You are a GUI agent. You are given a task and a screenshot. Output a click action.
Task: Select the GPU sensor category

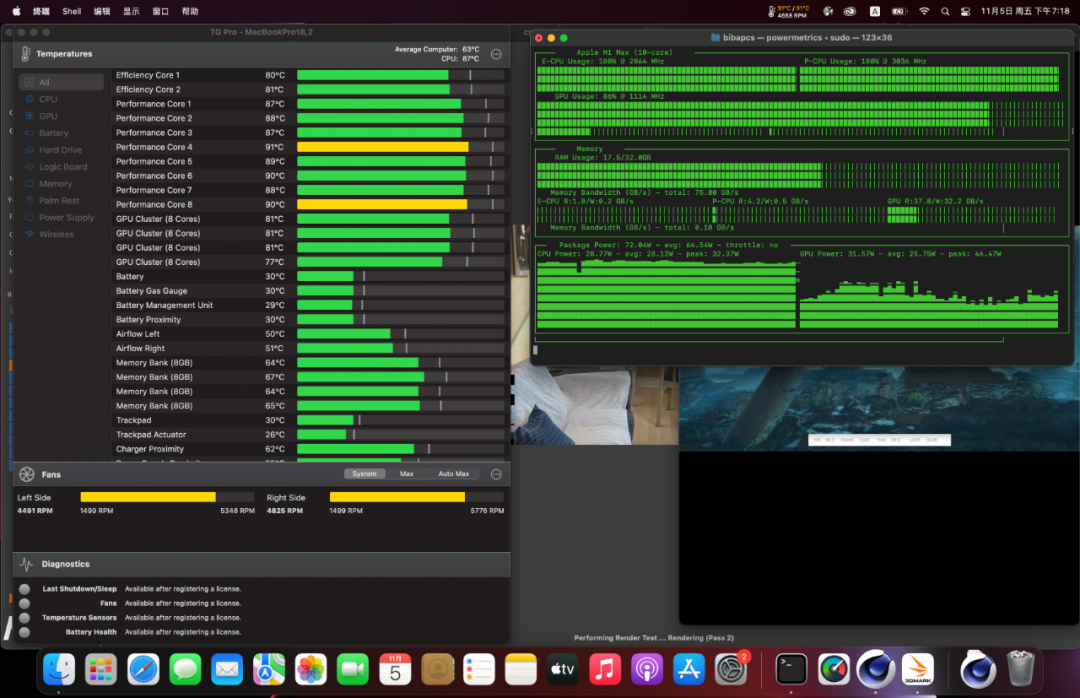(x=48, y=116)
